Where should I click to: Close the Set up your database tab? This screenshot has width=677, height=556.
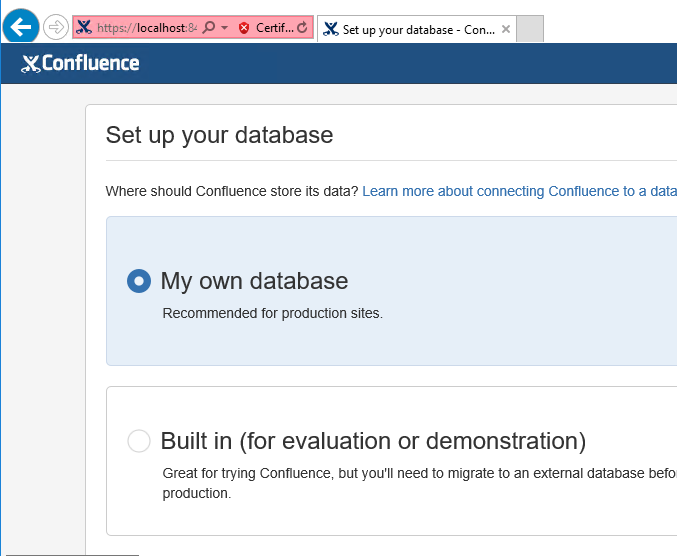(x=506, y=29)
